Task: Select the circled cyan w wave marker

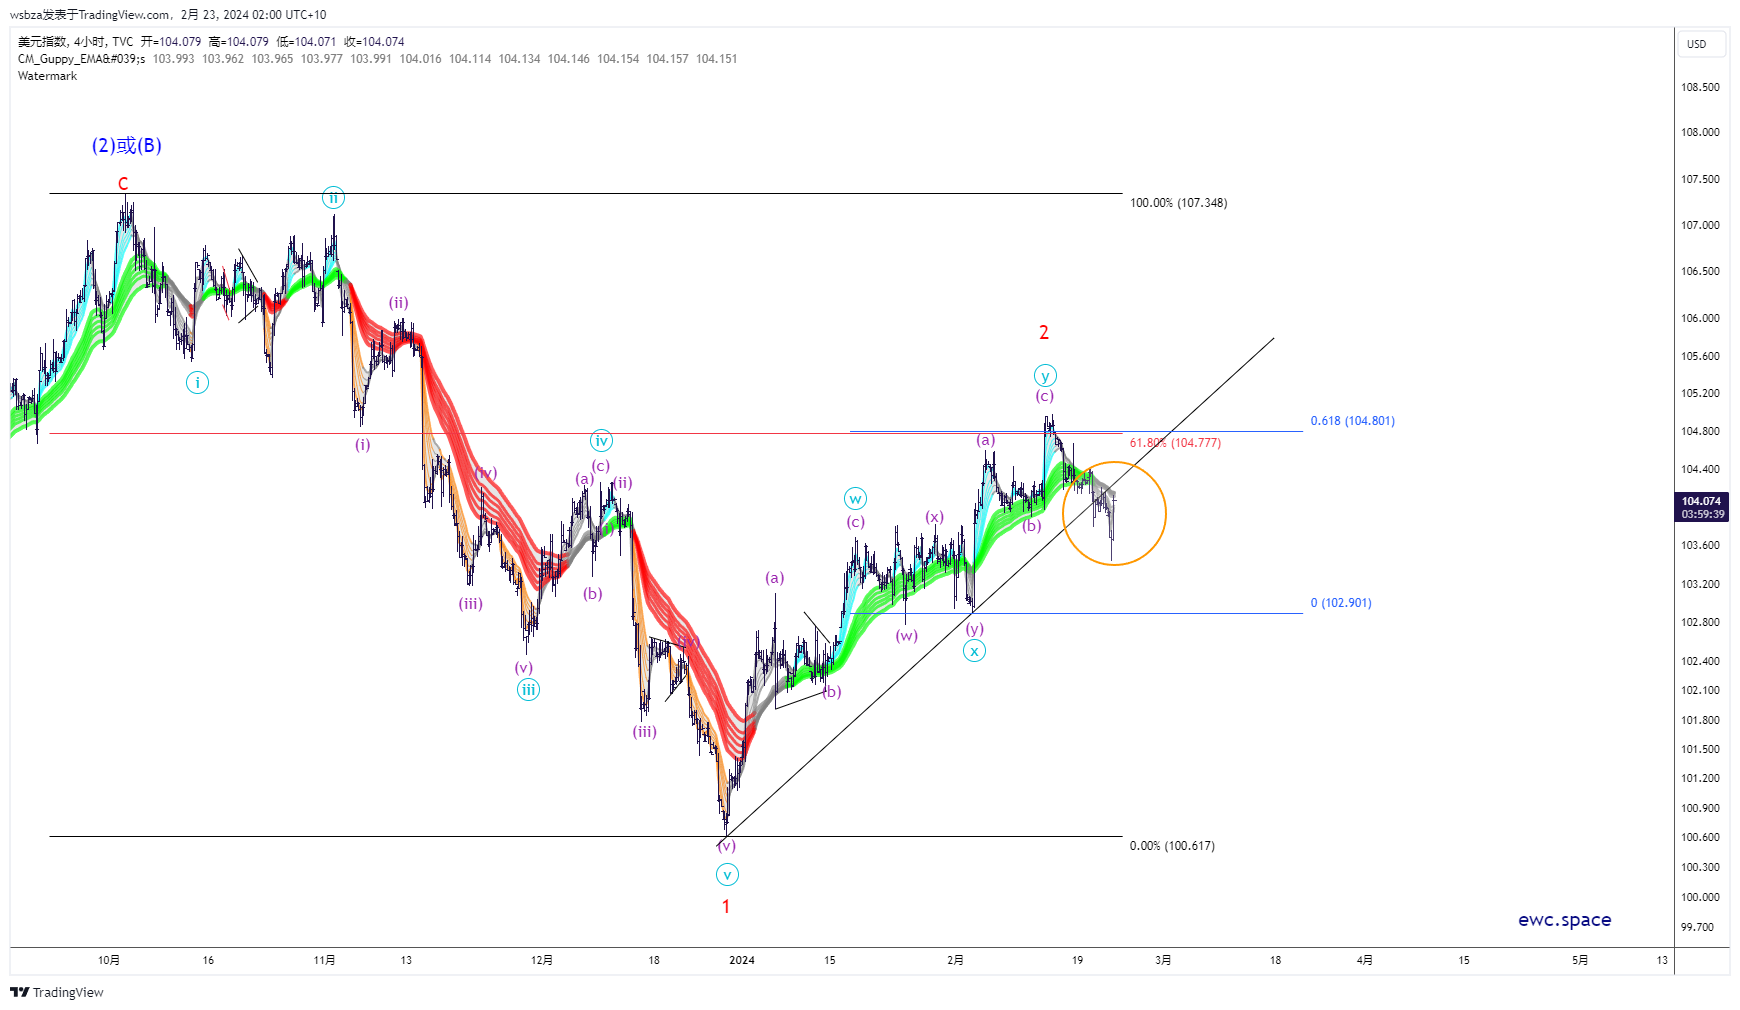Action: pos(855,499)
